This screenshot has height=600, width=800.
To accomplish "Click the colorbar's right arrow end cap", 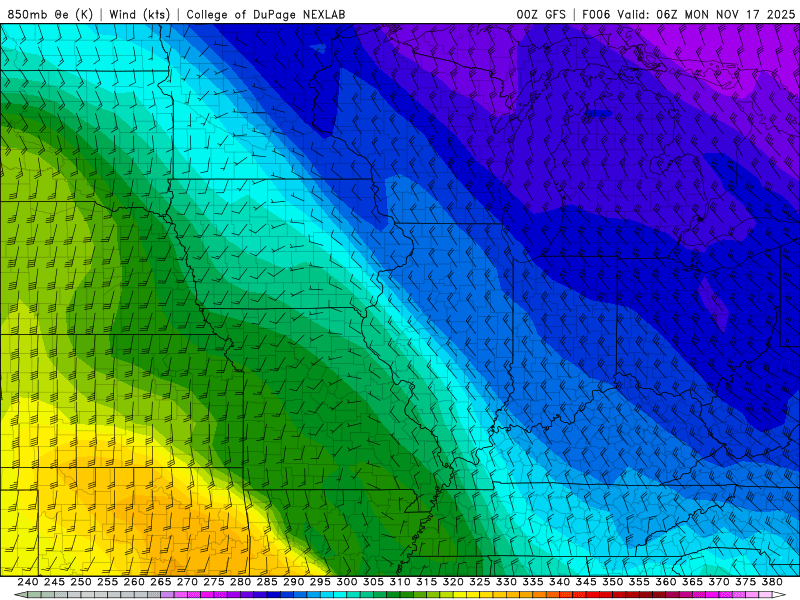I will click(x=780, y=595).
